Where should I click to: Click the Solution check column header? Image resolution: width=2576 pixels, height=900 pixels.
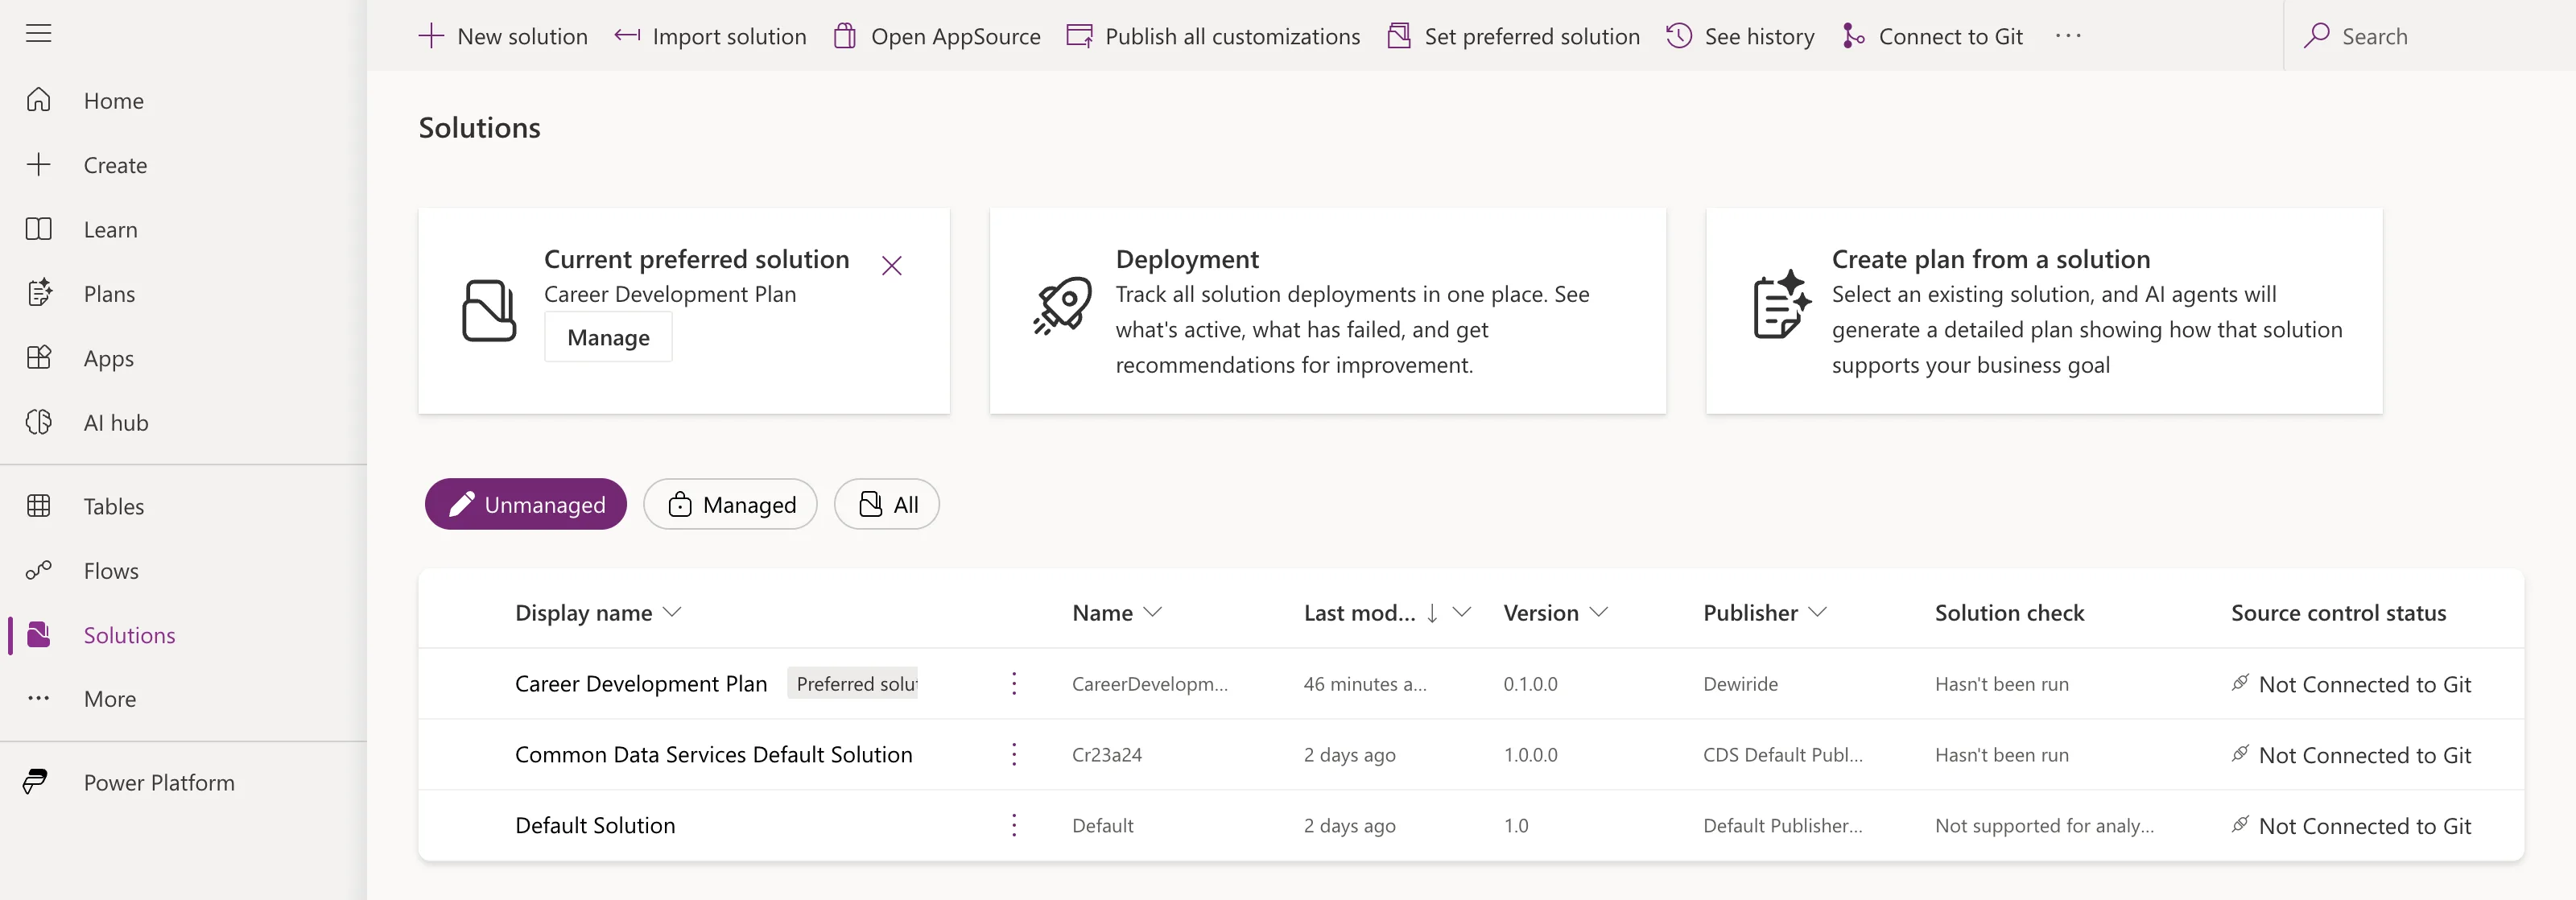pos(2009,613)
